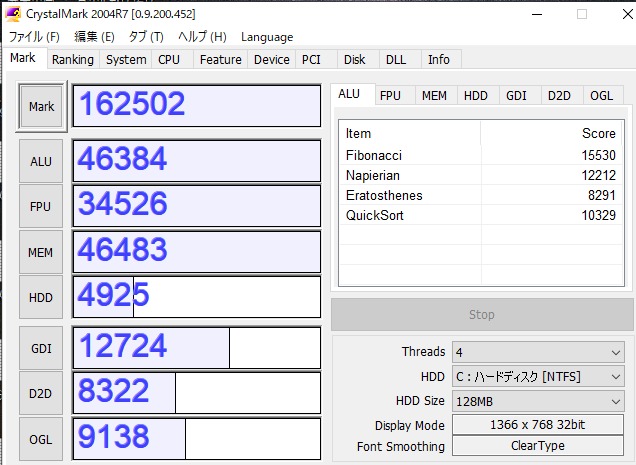
Task: Run the MEM benchmark button
Action: (x=41, y=252)
